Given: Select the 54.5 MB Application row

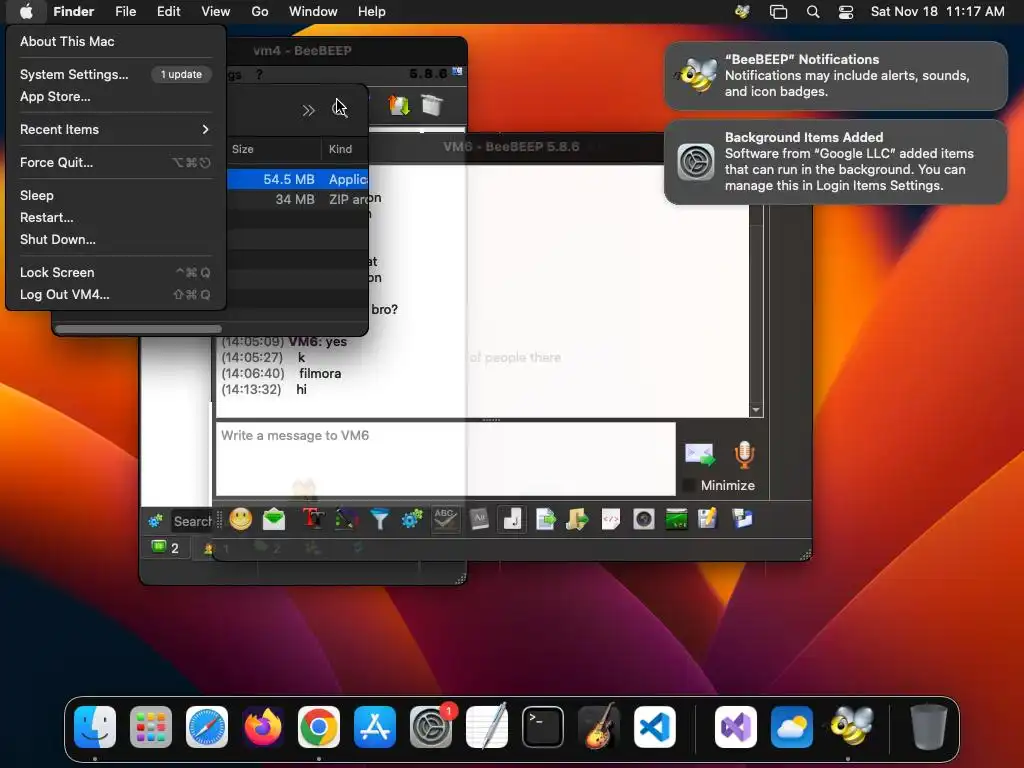Looking at the screenshot, I should click(298, 179).
